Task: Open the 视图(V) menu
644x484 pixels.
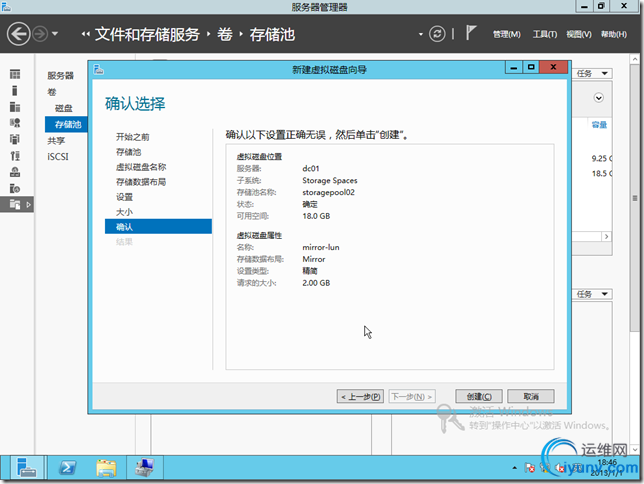Action: point(579,34)
